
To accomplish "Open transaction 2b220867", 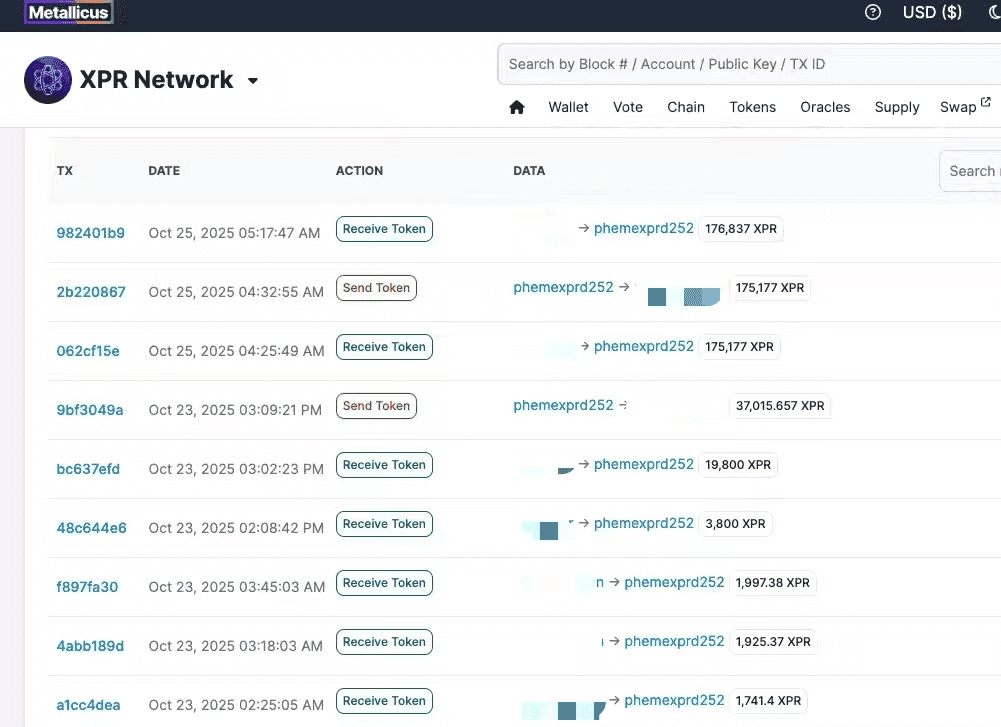I will tap(90, 292).
